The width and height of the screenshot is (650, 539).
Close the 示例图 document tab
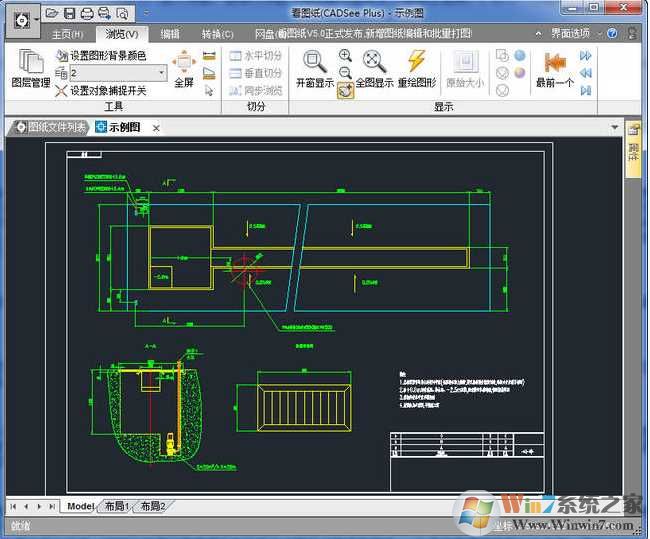154,128
